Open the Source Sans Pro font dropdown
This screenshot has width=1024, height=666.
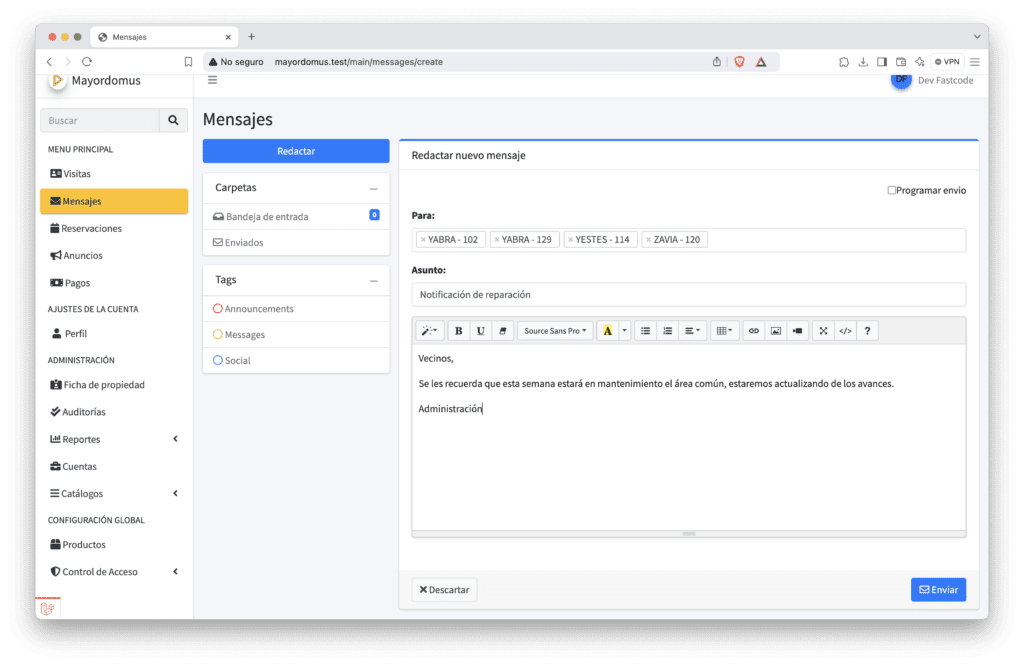point(555,331)
